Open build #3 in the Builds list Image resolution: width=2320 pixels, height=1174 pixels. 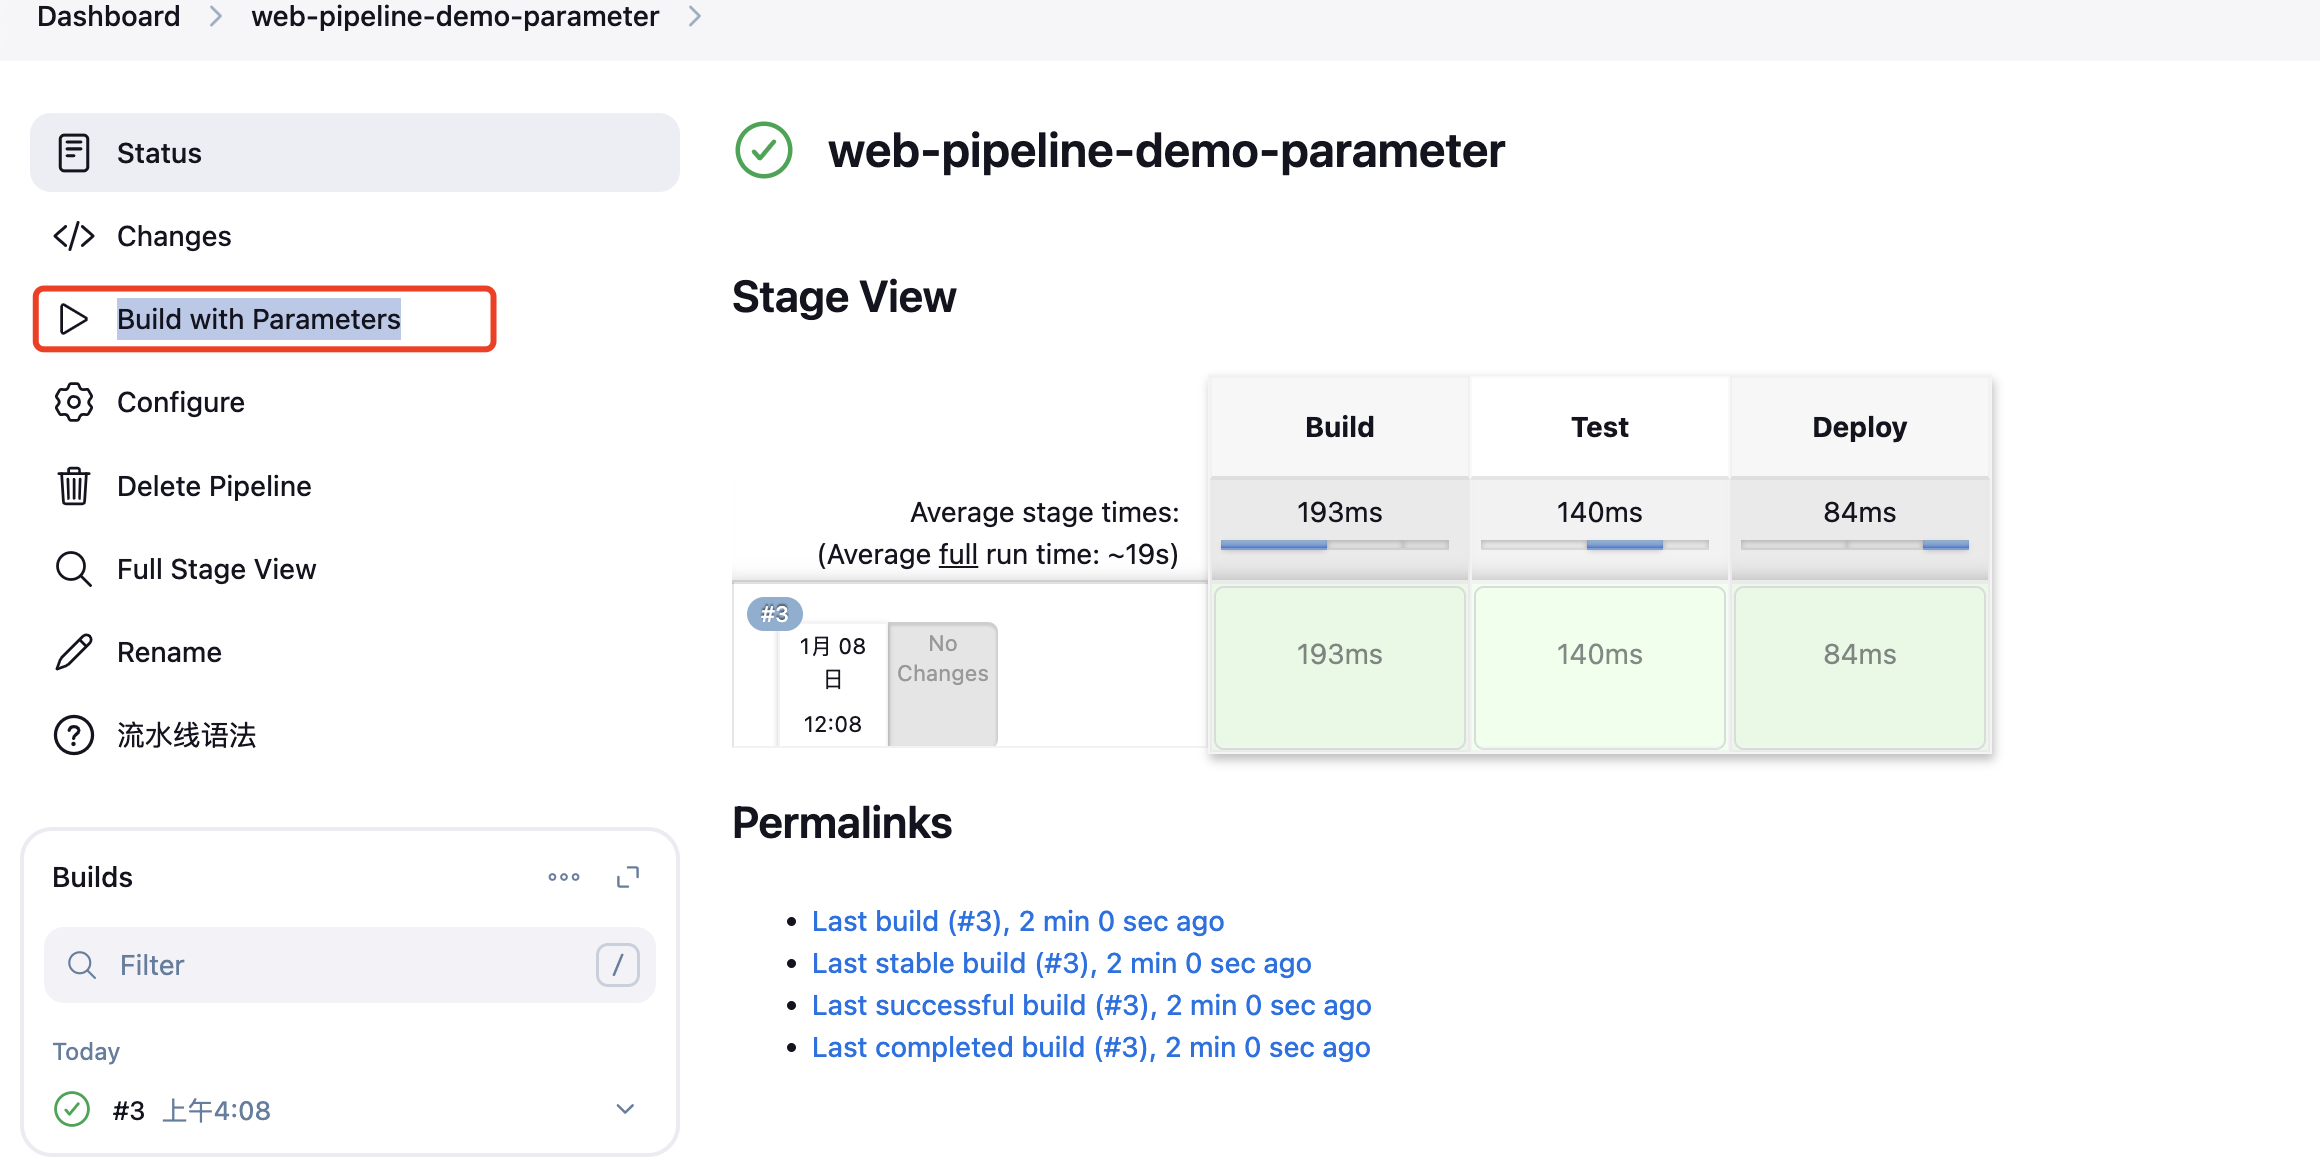coord(129,1110)
